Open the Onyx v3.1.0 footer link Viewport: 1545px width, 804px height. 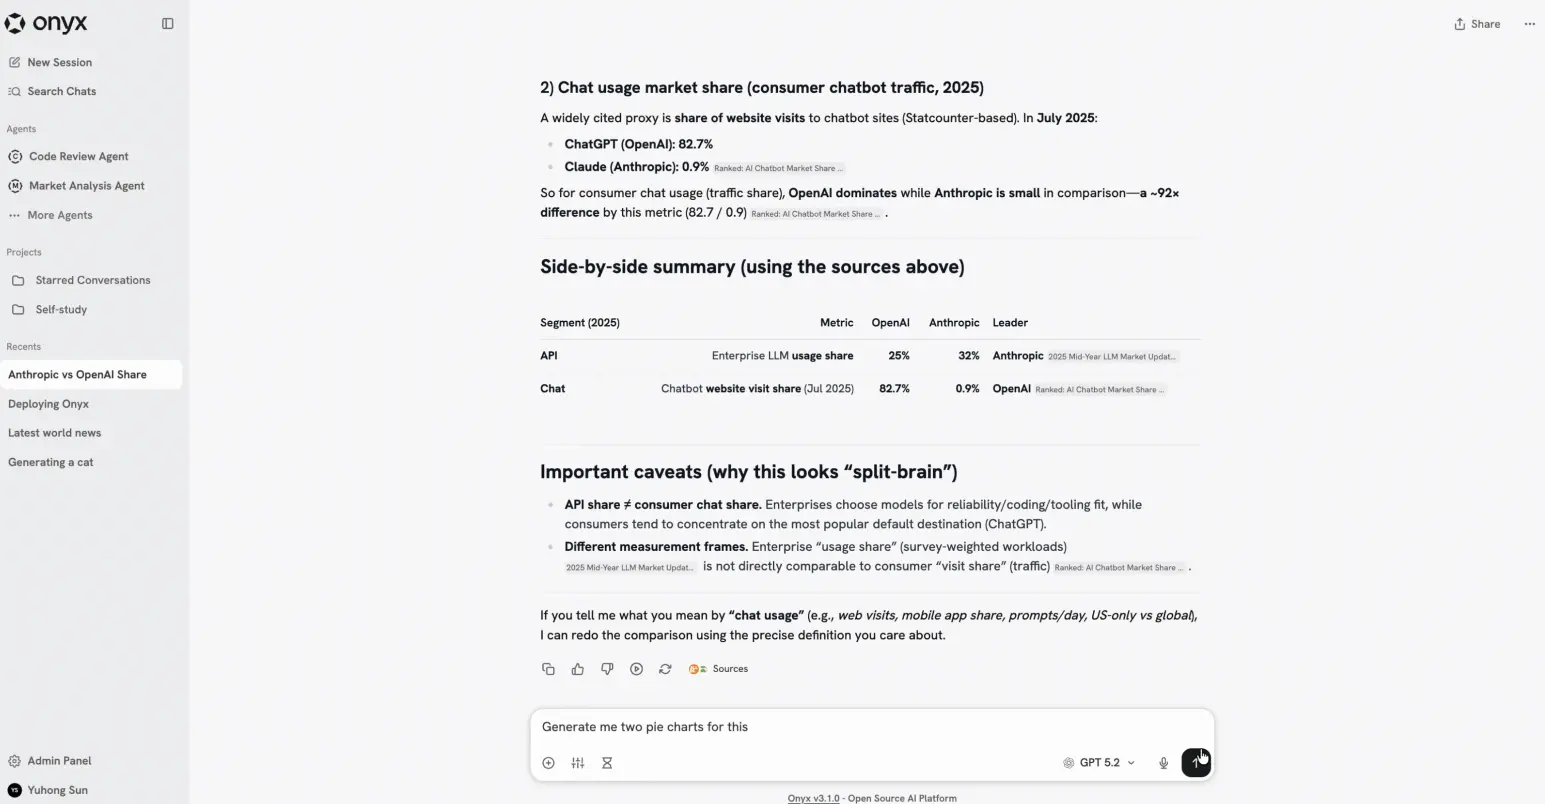813,797
